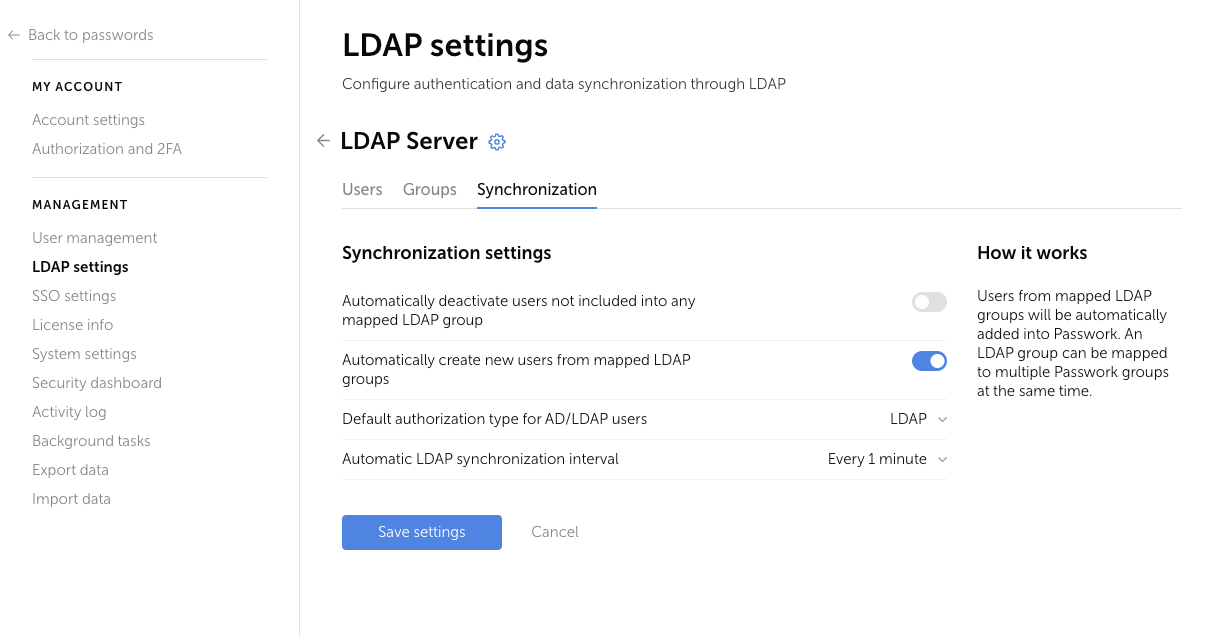Viewport: 1212px width, 637px height.
Task: Go to Export data
Action: [70, 469]
